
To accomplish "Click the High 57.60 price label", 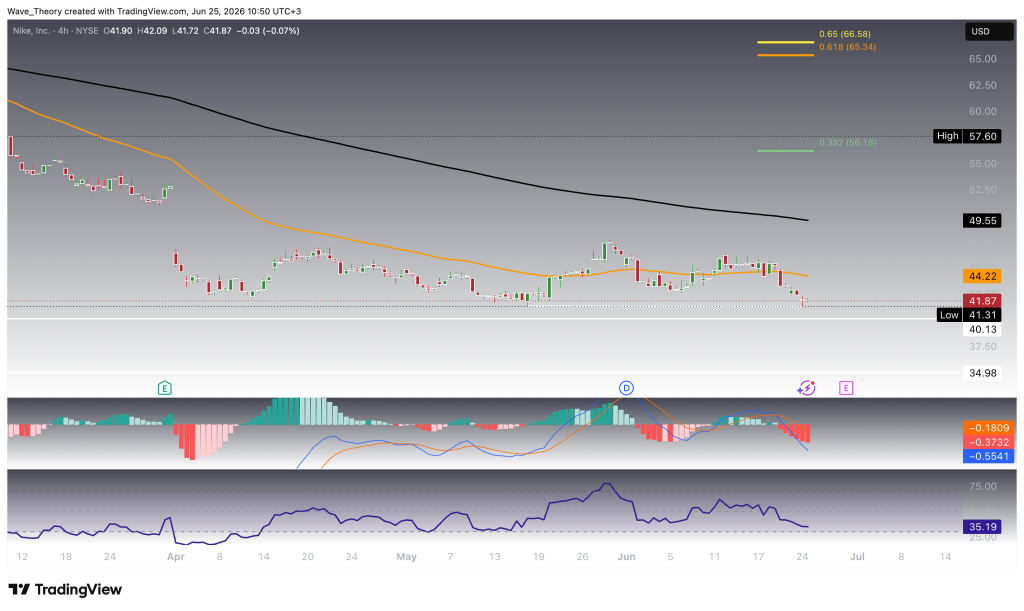I will tap(967, 136).
